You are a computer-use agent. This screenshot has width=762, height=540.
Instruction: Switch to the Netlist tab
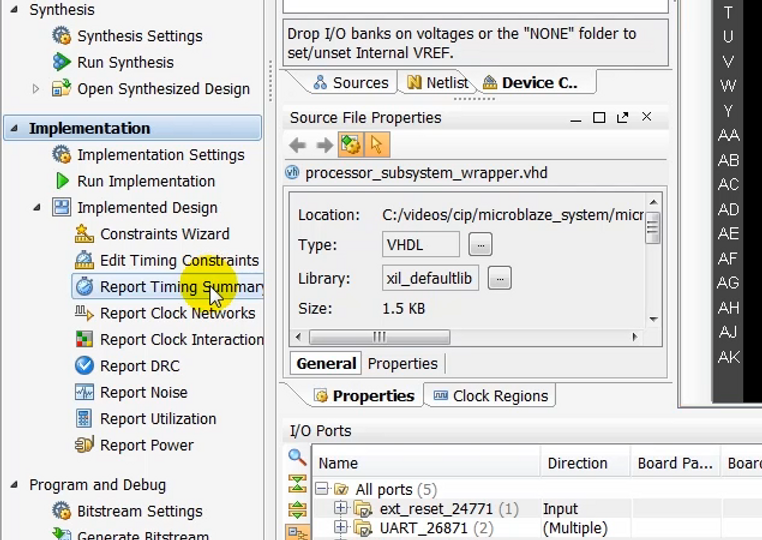[x=436, y=83]
